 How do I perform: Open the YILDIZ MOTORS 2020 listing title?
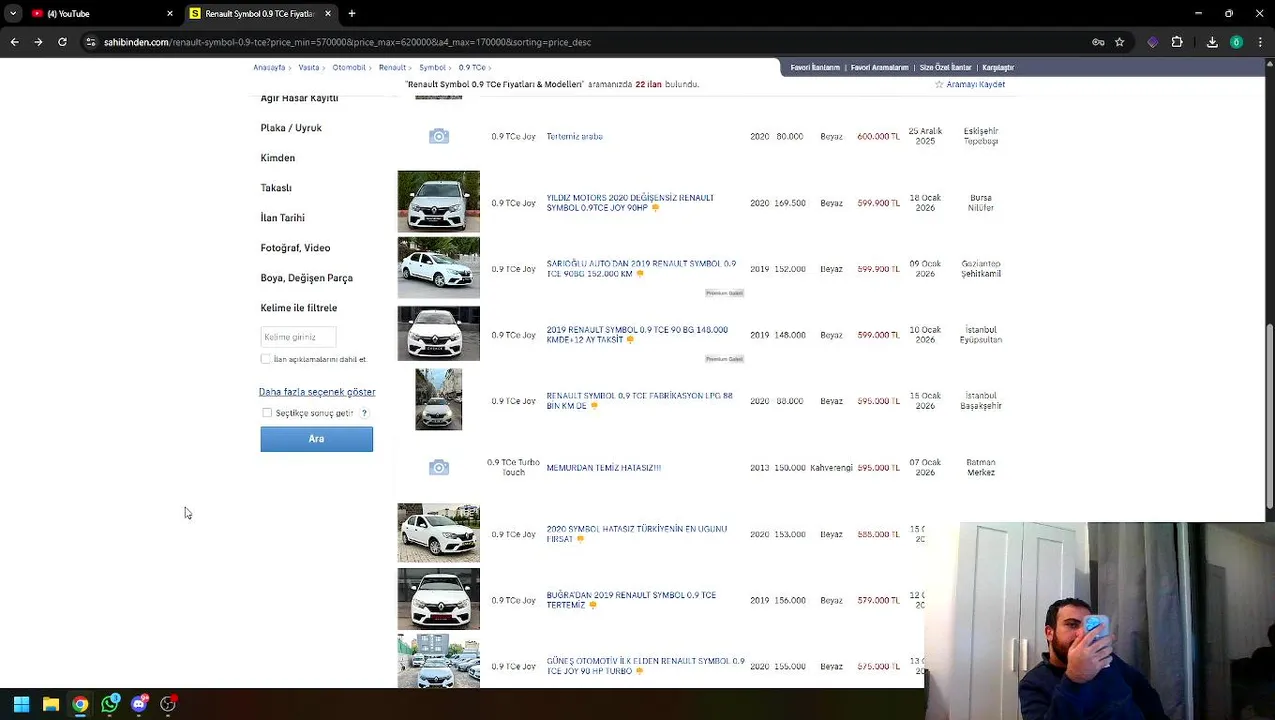630,203
